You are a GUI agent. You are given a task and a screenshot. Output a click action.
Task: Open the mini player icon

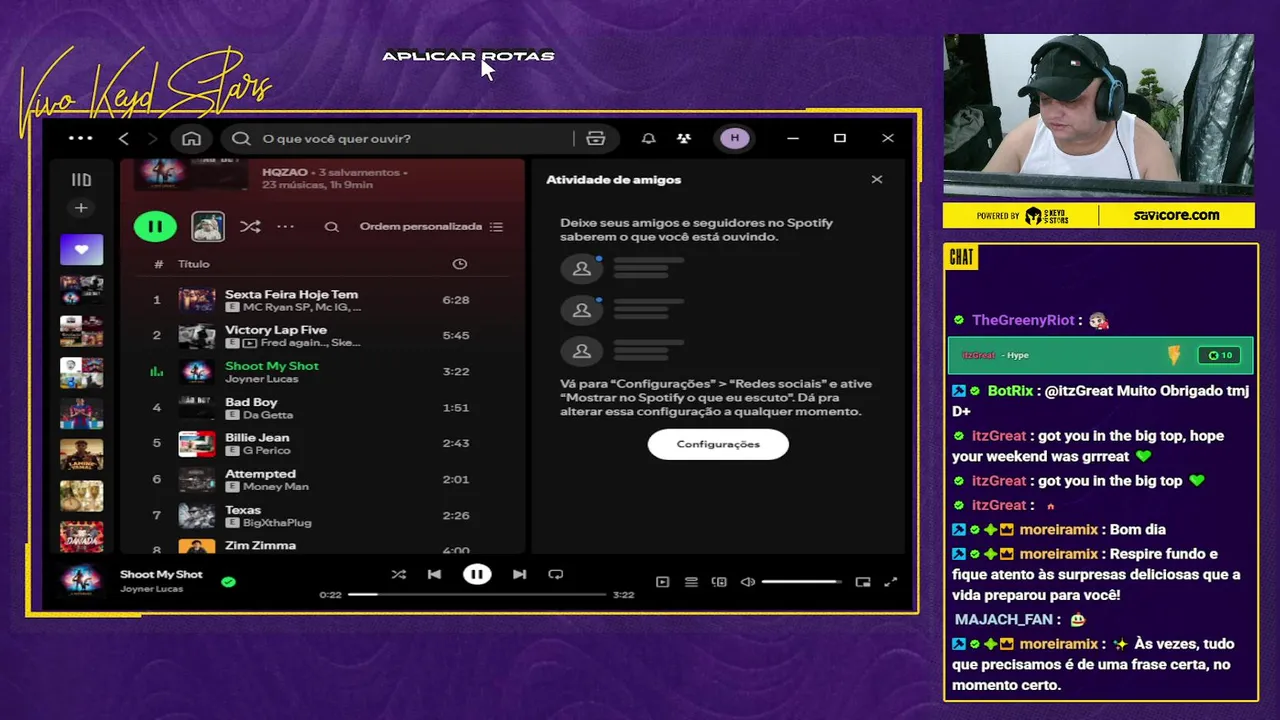[863, 582]
